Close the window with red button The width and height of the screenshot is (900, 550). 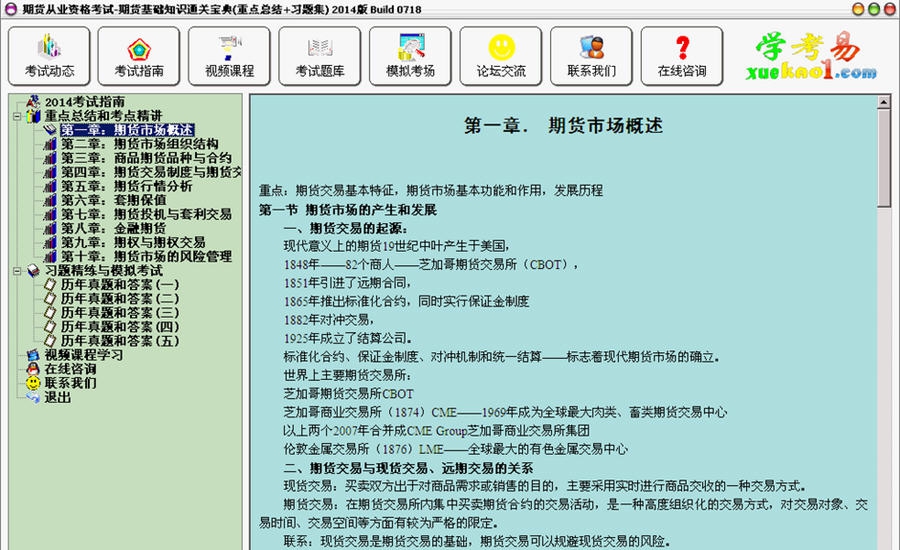tap(889, 9)
